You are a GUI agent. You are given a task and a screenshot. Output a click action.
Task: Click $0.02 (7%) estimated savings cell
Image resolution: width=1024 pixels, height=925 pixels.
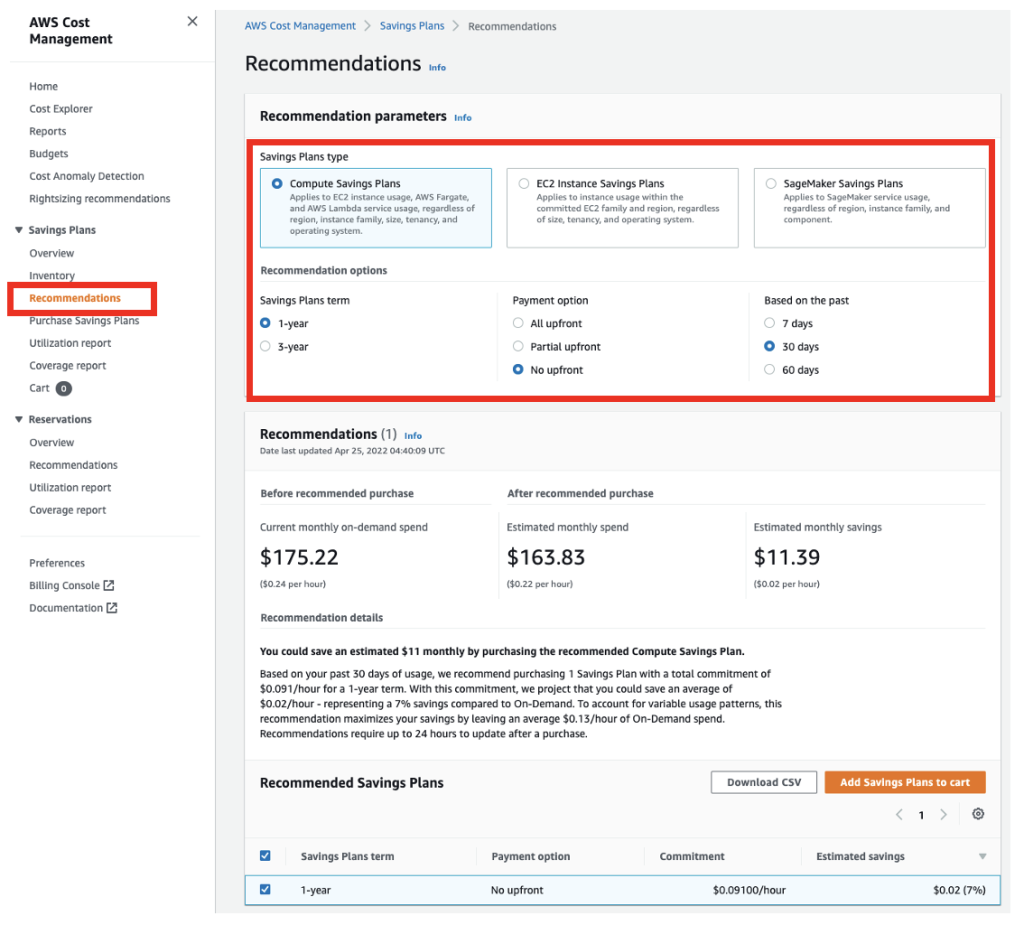959,890
